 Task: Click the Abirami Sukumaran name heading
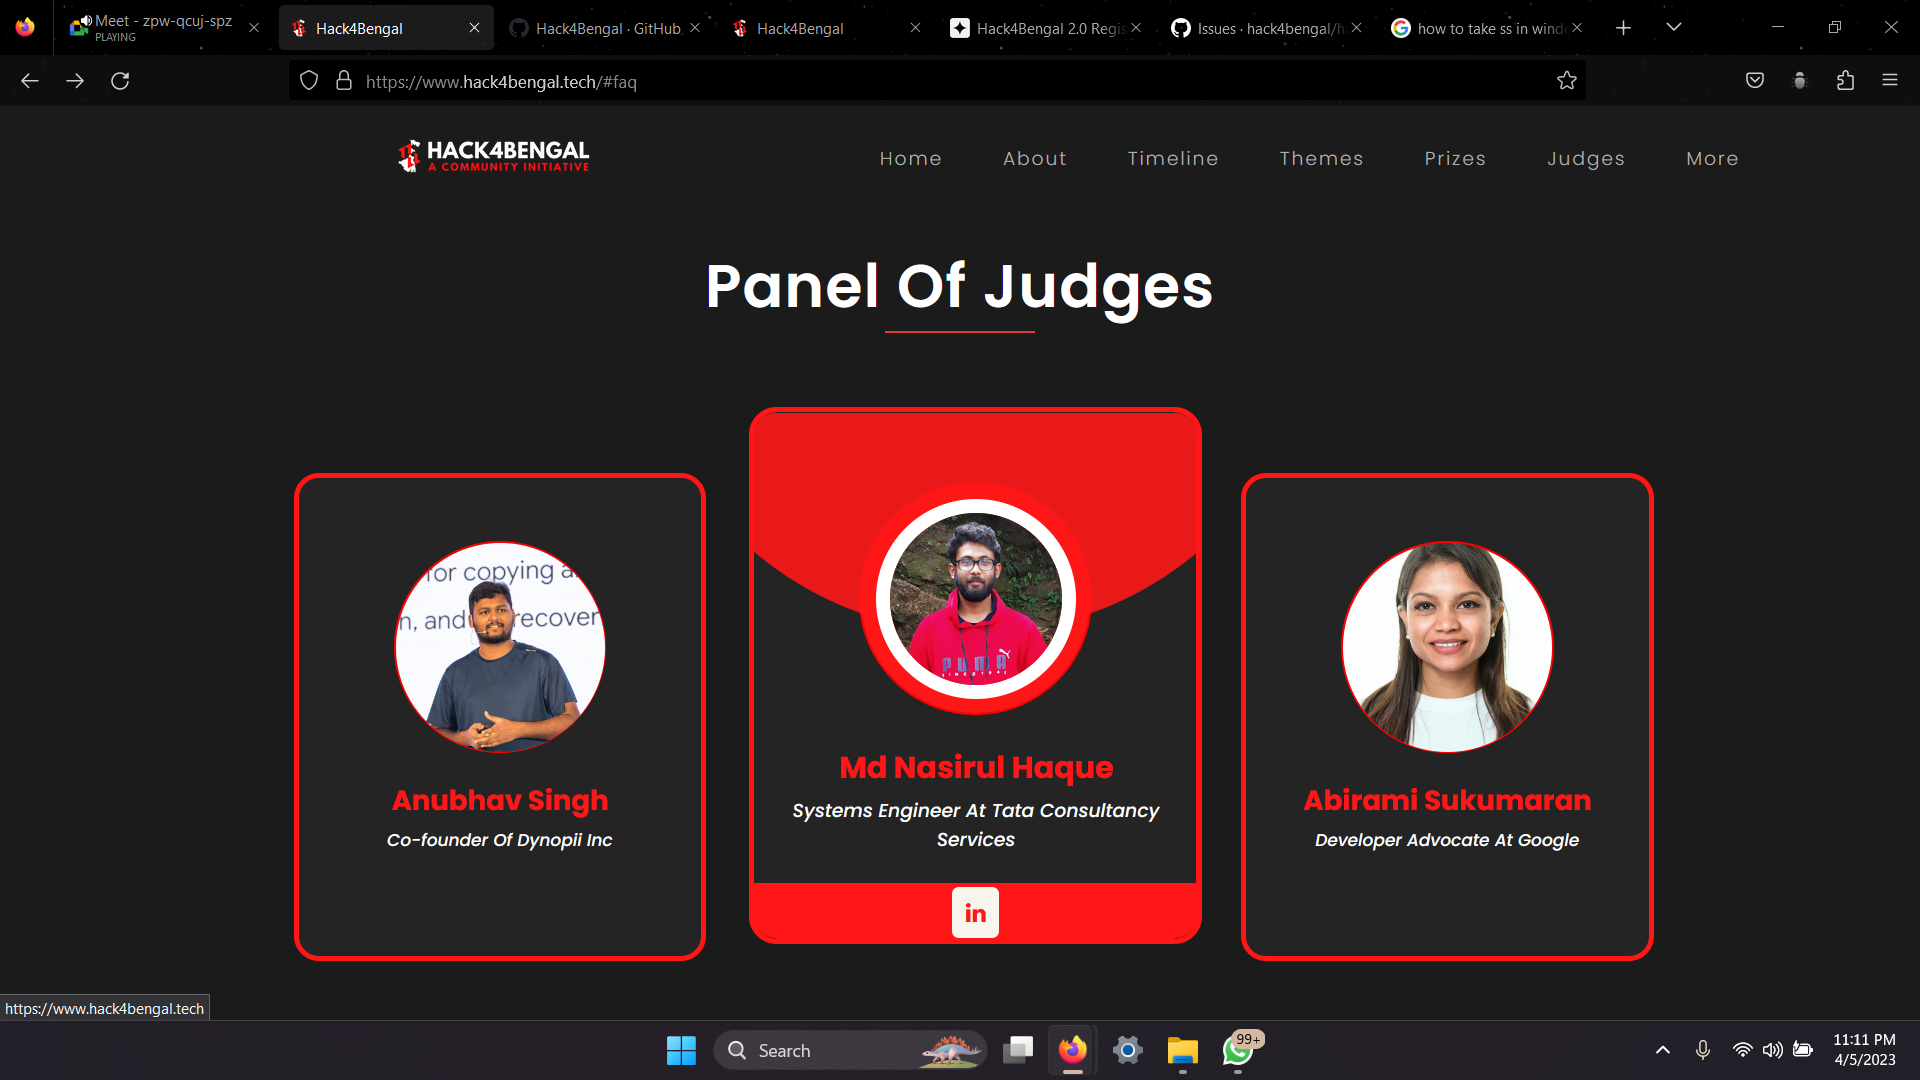(1447, 800)
